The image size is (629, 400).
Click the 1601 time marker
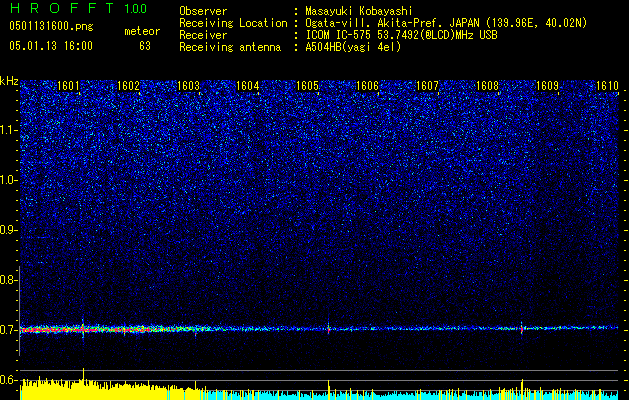[68, 86]
